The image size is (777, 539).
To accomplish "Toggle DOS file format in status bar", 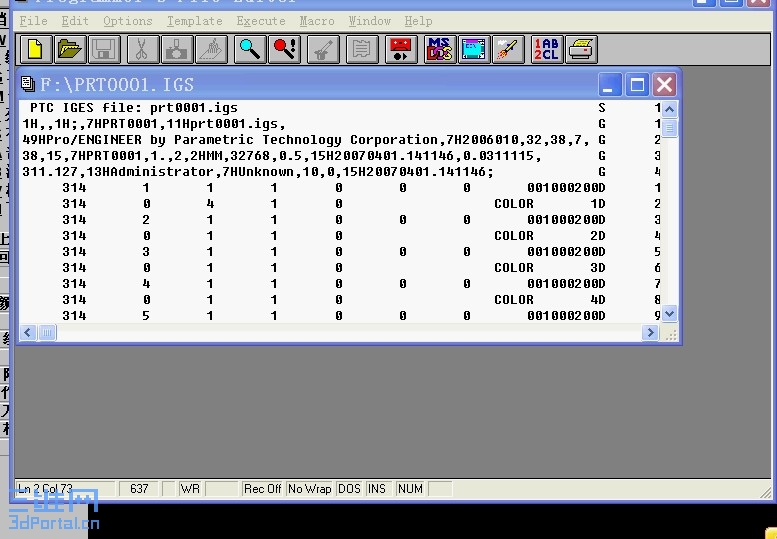I will click(x=349, y=489).
